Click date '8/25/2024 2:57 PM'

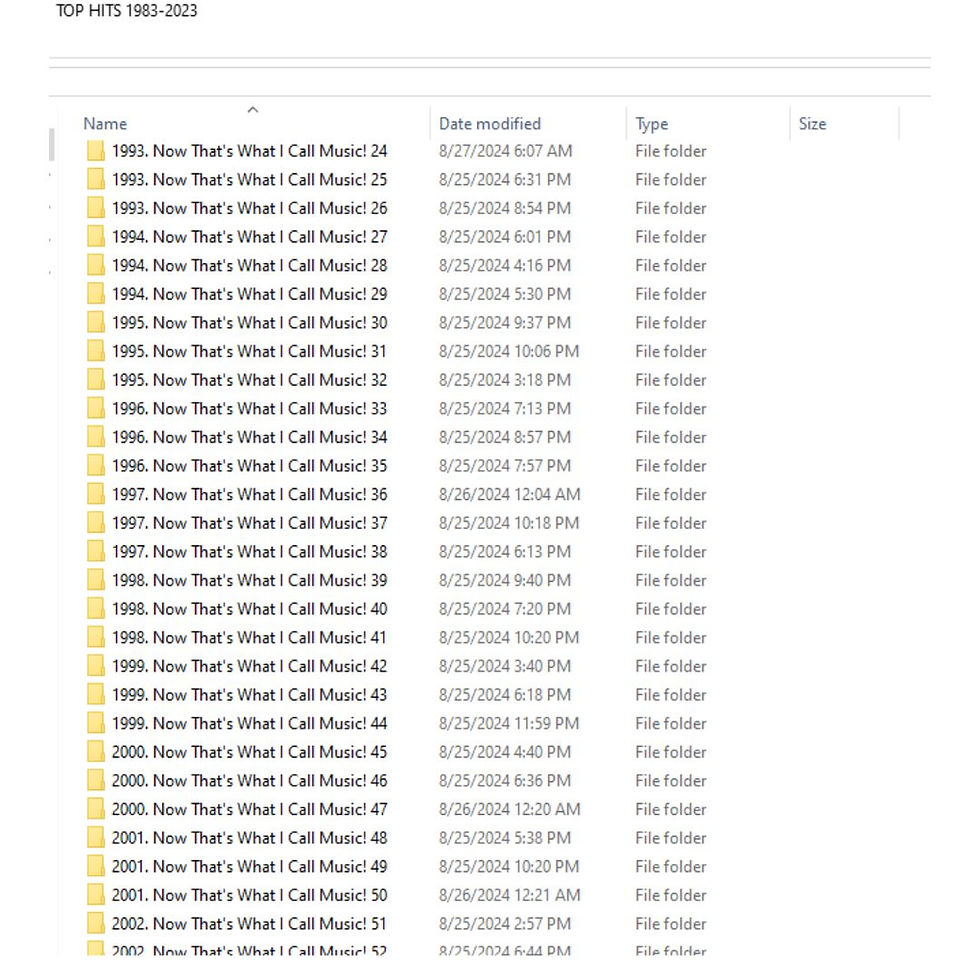(x=505, y=924)
